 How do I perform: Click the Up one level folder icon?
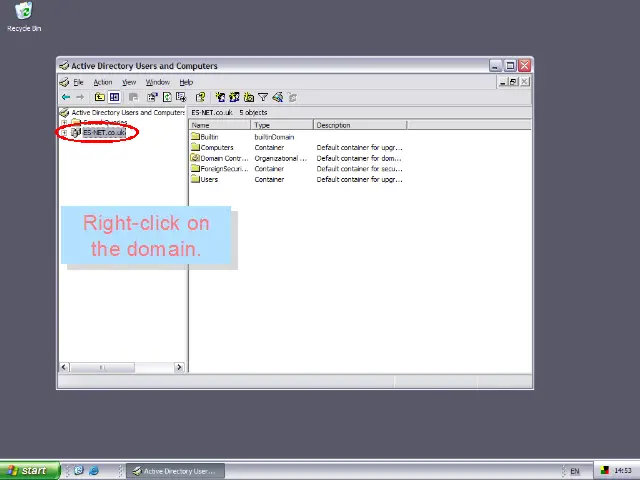coord(100,97)
